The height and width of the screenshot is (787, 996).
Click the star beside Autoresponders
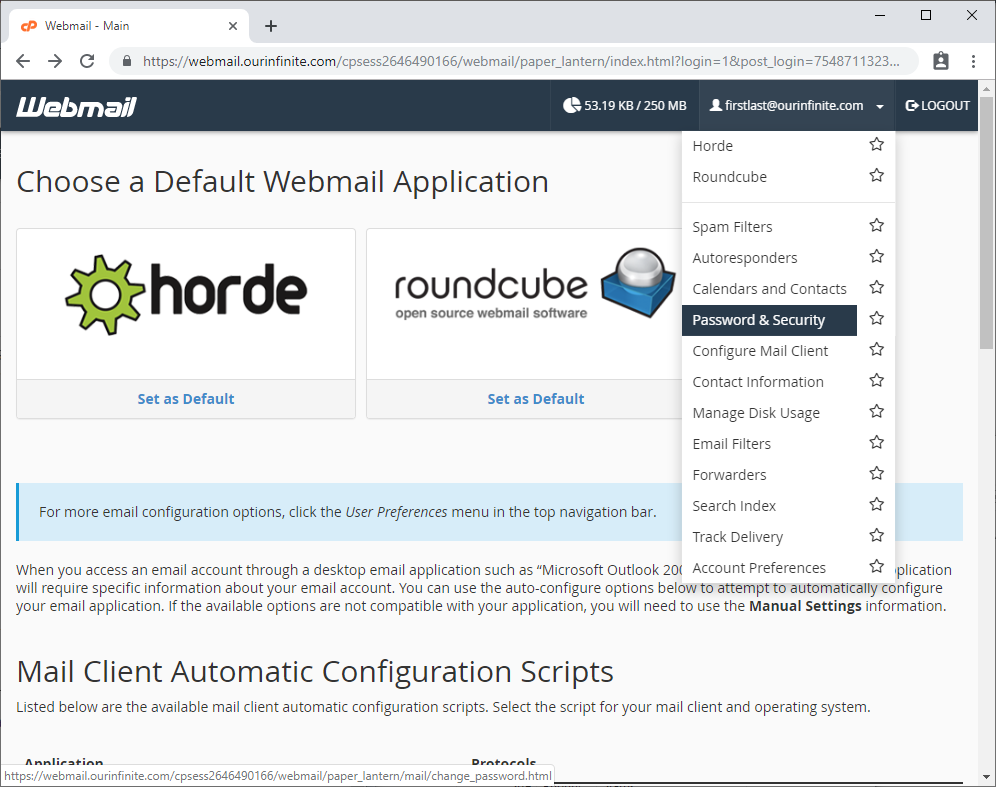pyautogui.click(x=877, y=257)
